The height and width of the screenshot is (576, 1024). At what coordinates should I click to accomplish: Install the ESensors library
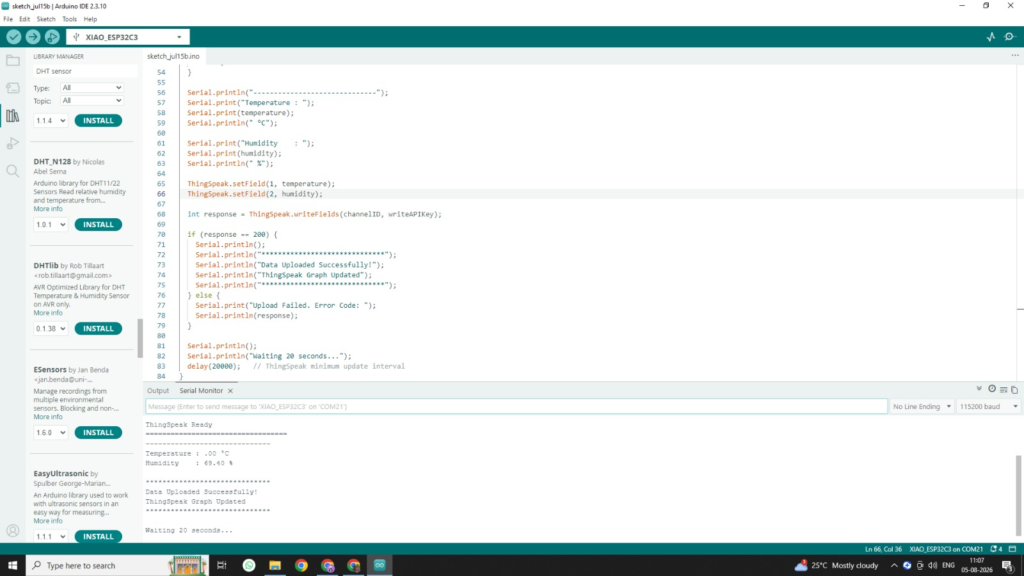tap(98, 432)
